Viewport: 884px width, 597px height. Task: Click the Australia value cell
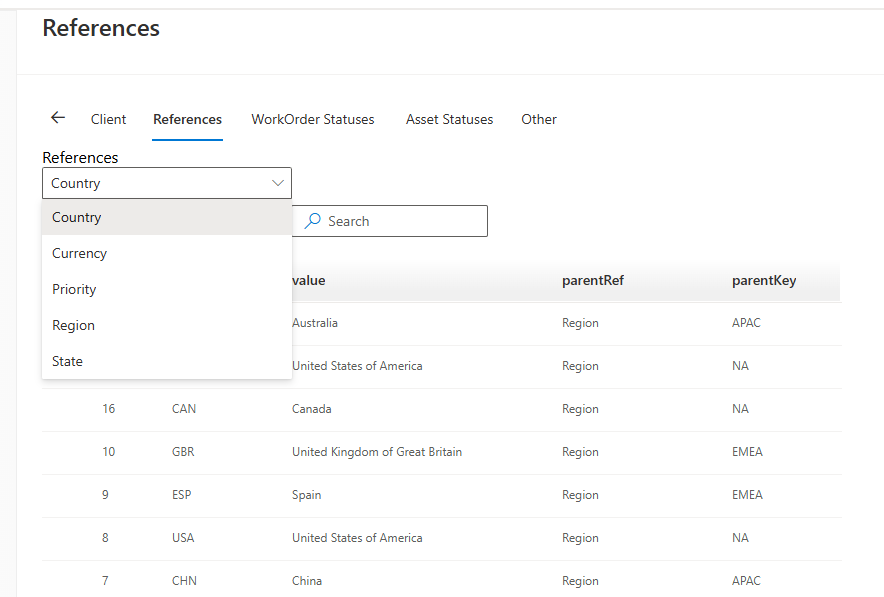(315, 323)
